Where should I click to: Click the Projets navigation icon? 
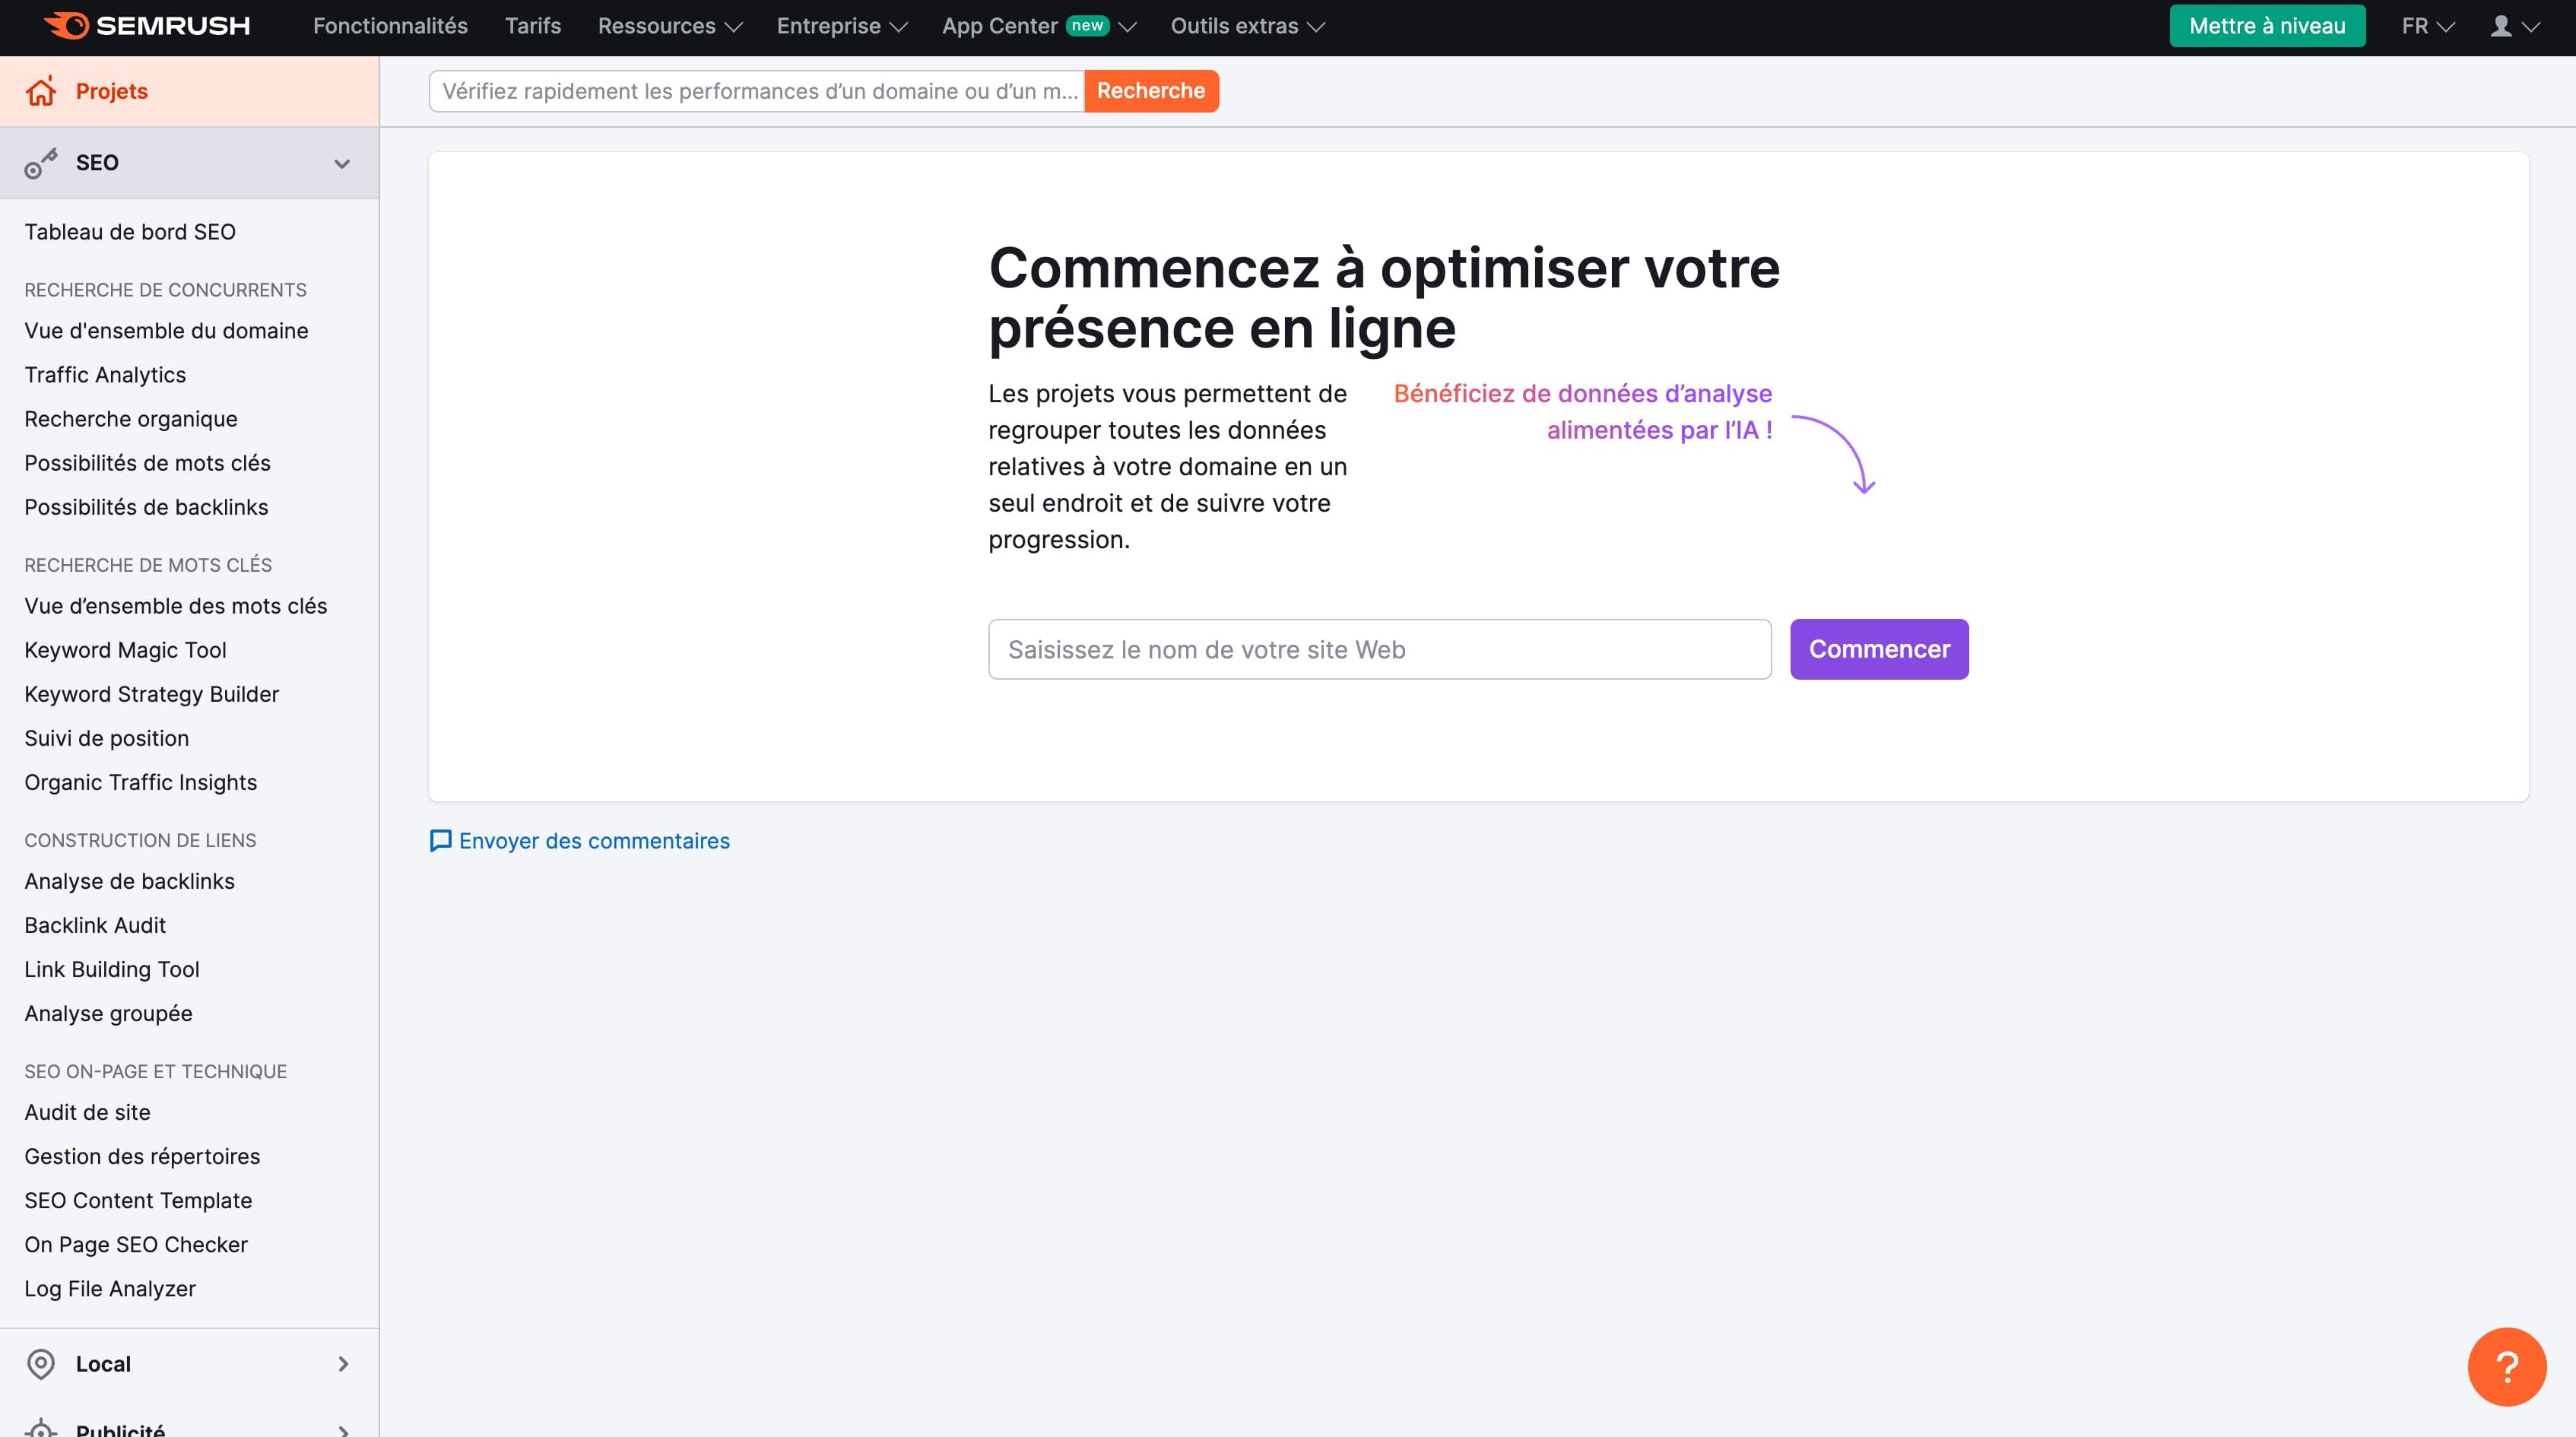[x=39, y=90]
